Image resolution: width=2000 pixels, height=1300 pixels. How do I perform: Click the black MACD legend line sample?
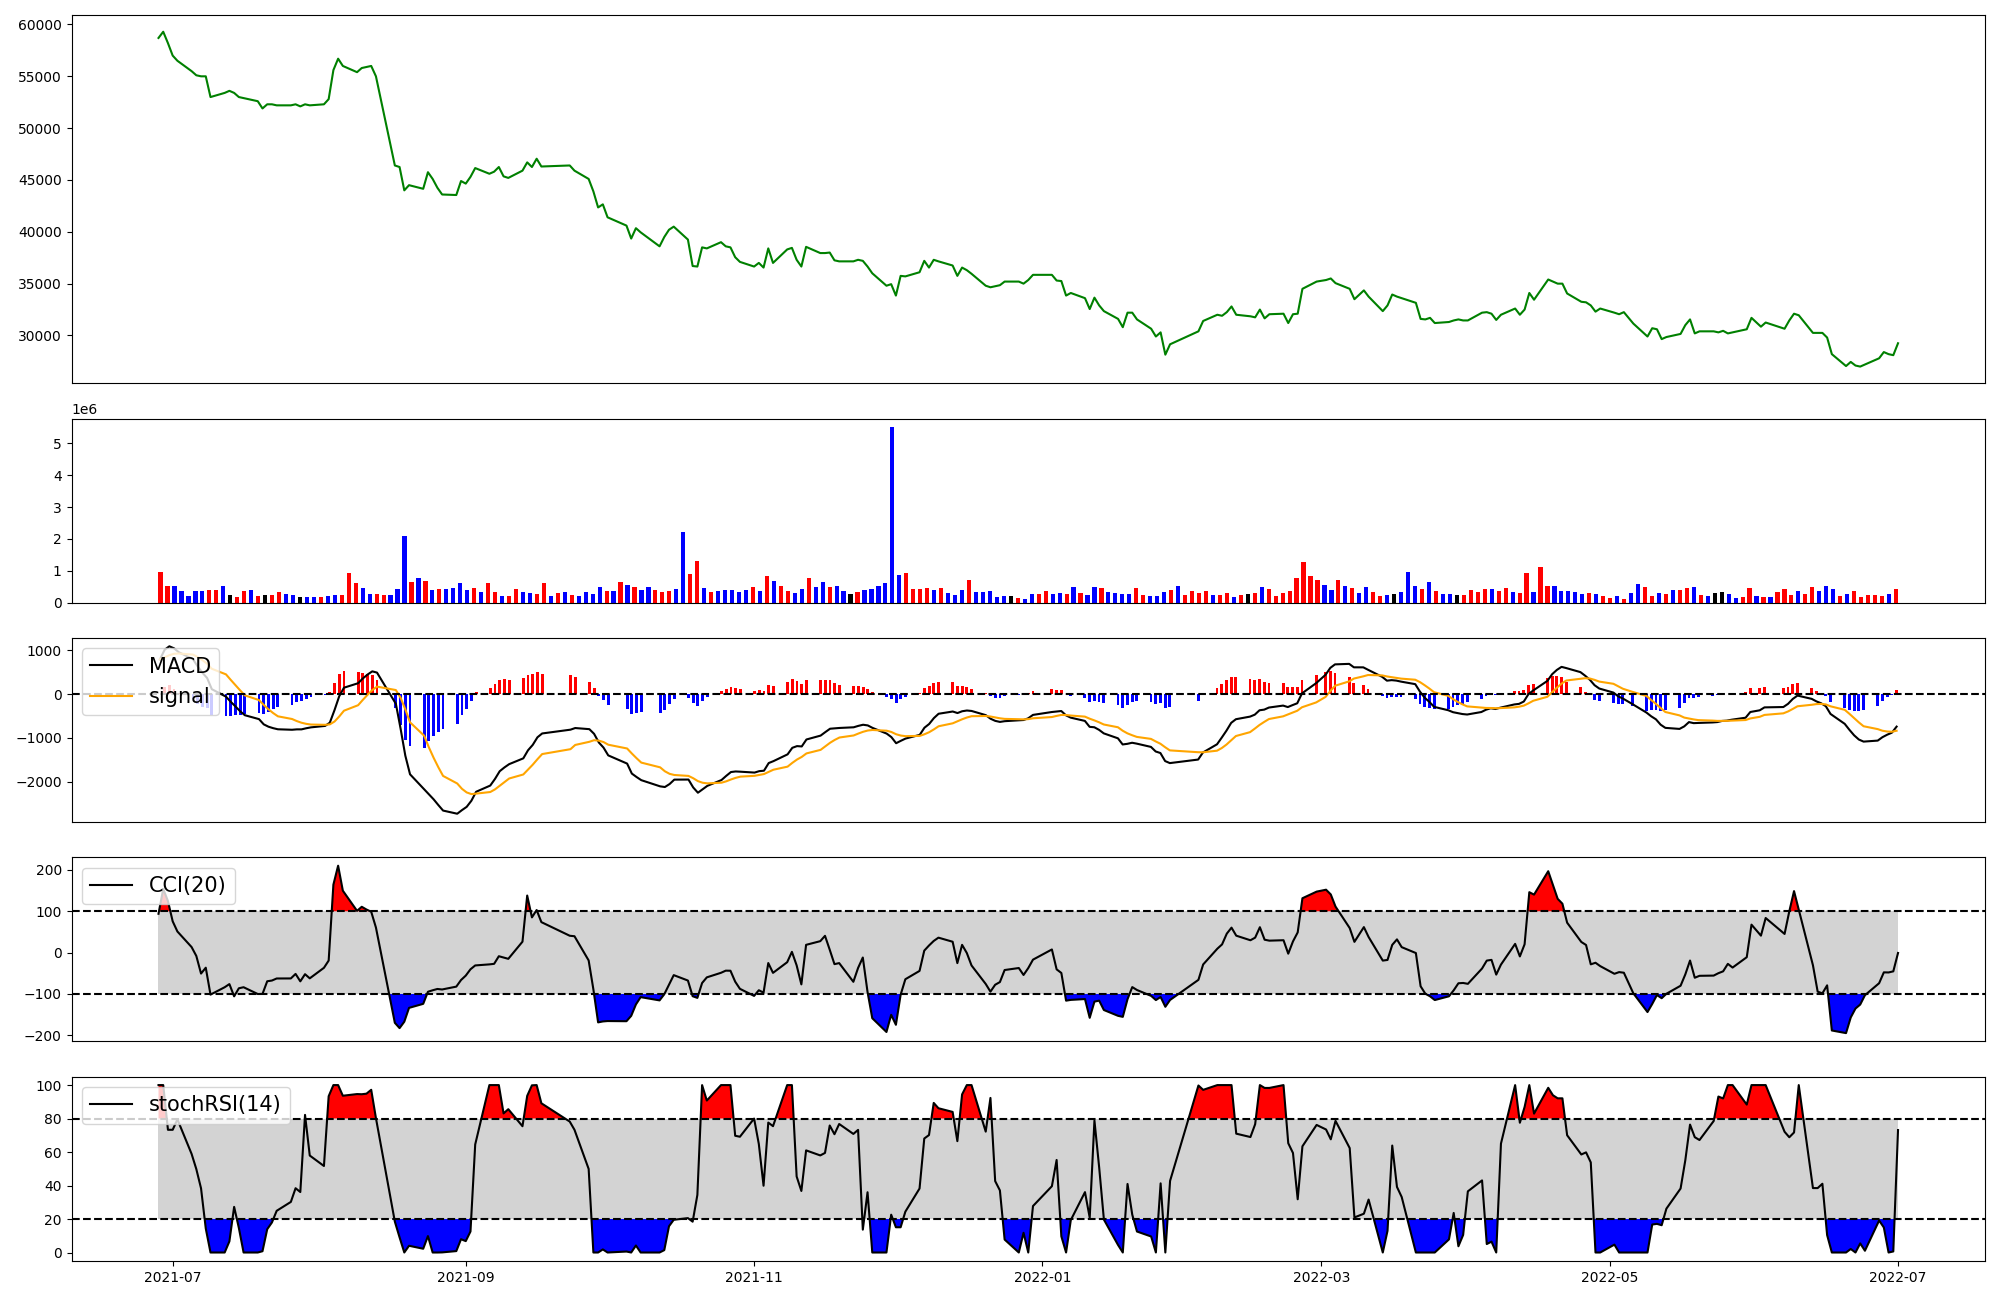click(x=111, y=666)
